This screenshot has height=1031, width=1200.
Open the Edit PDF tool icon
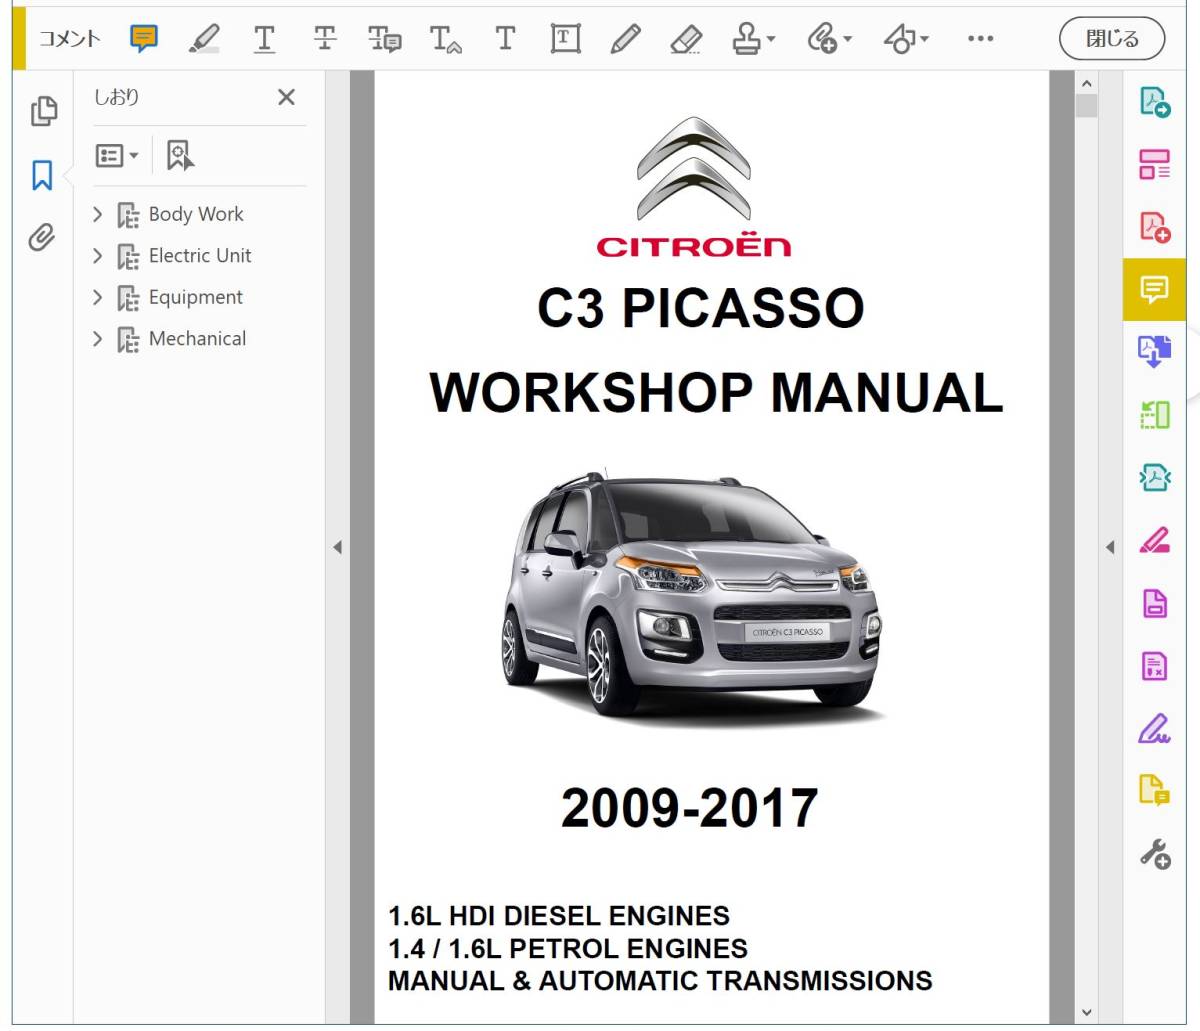[1155, 541]
